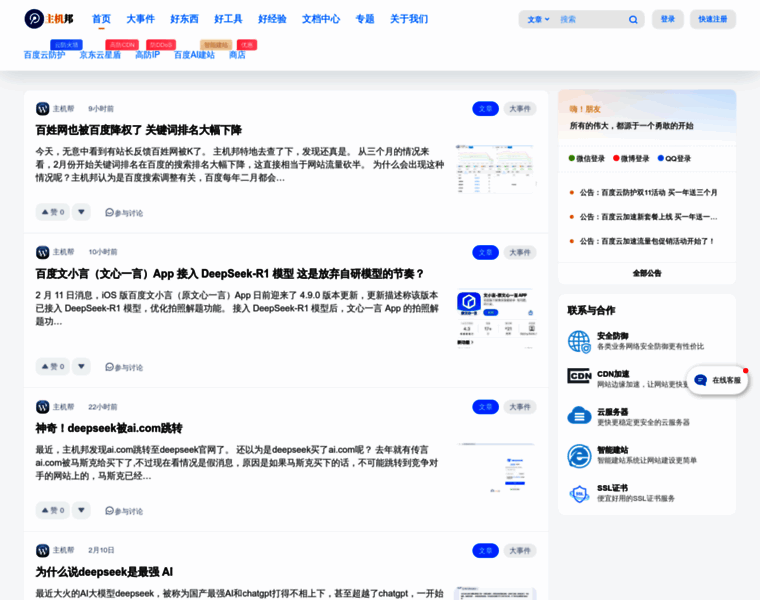Viewport: 760px width, 600px height.
Task: Choose QQ登录 option
Action: pyautogui.click(x=674, y=158)
